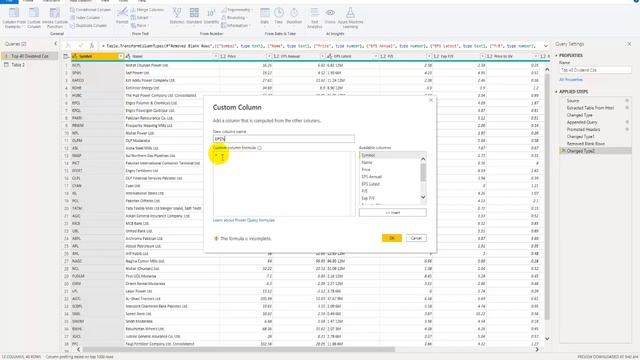Open the Transform ribbon tab
Viewport: 640px width, 360px height.
point(51,1)
